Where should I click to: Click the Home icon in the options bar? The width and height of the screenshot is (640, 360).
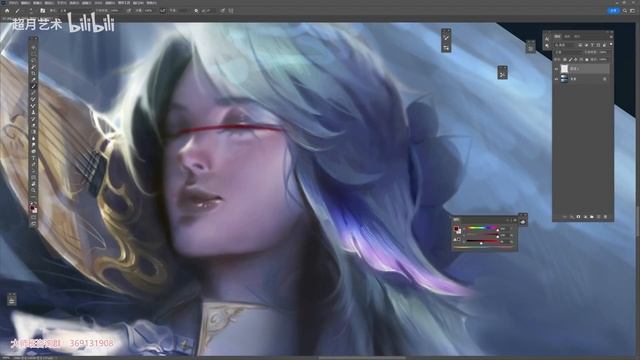tap(7, 11)
